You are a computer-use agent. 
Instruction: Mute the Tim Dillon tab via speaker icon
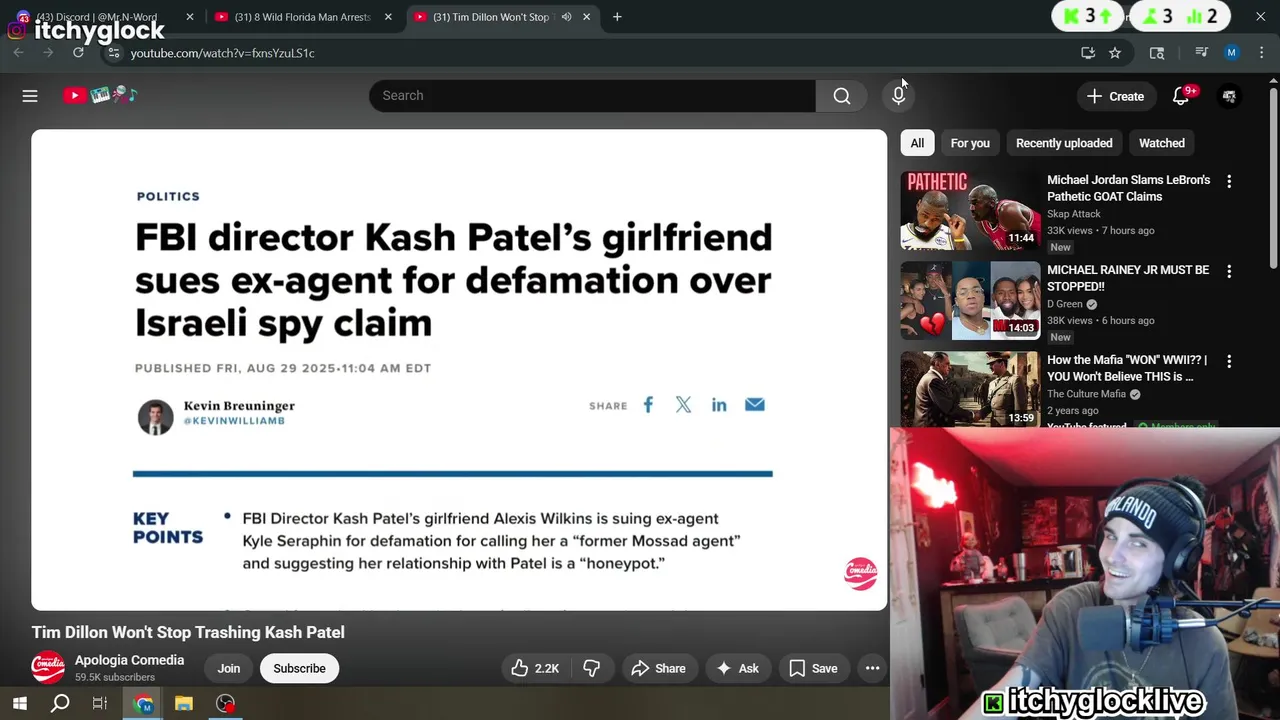point(566,17)
